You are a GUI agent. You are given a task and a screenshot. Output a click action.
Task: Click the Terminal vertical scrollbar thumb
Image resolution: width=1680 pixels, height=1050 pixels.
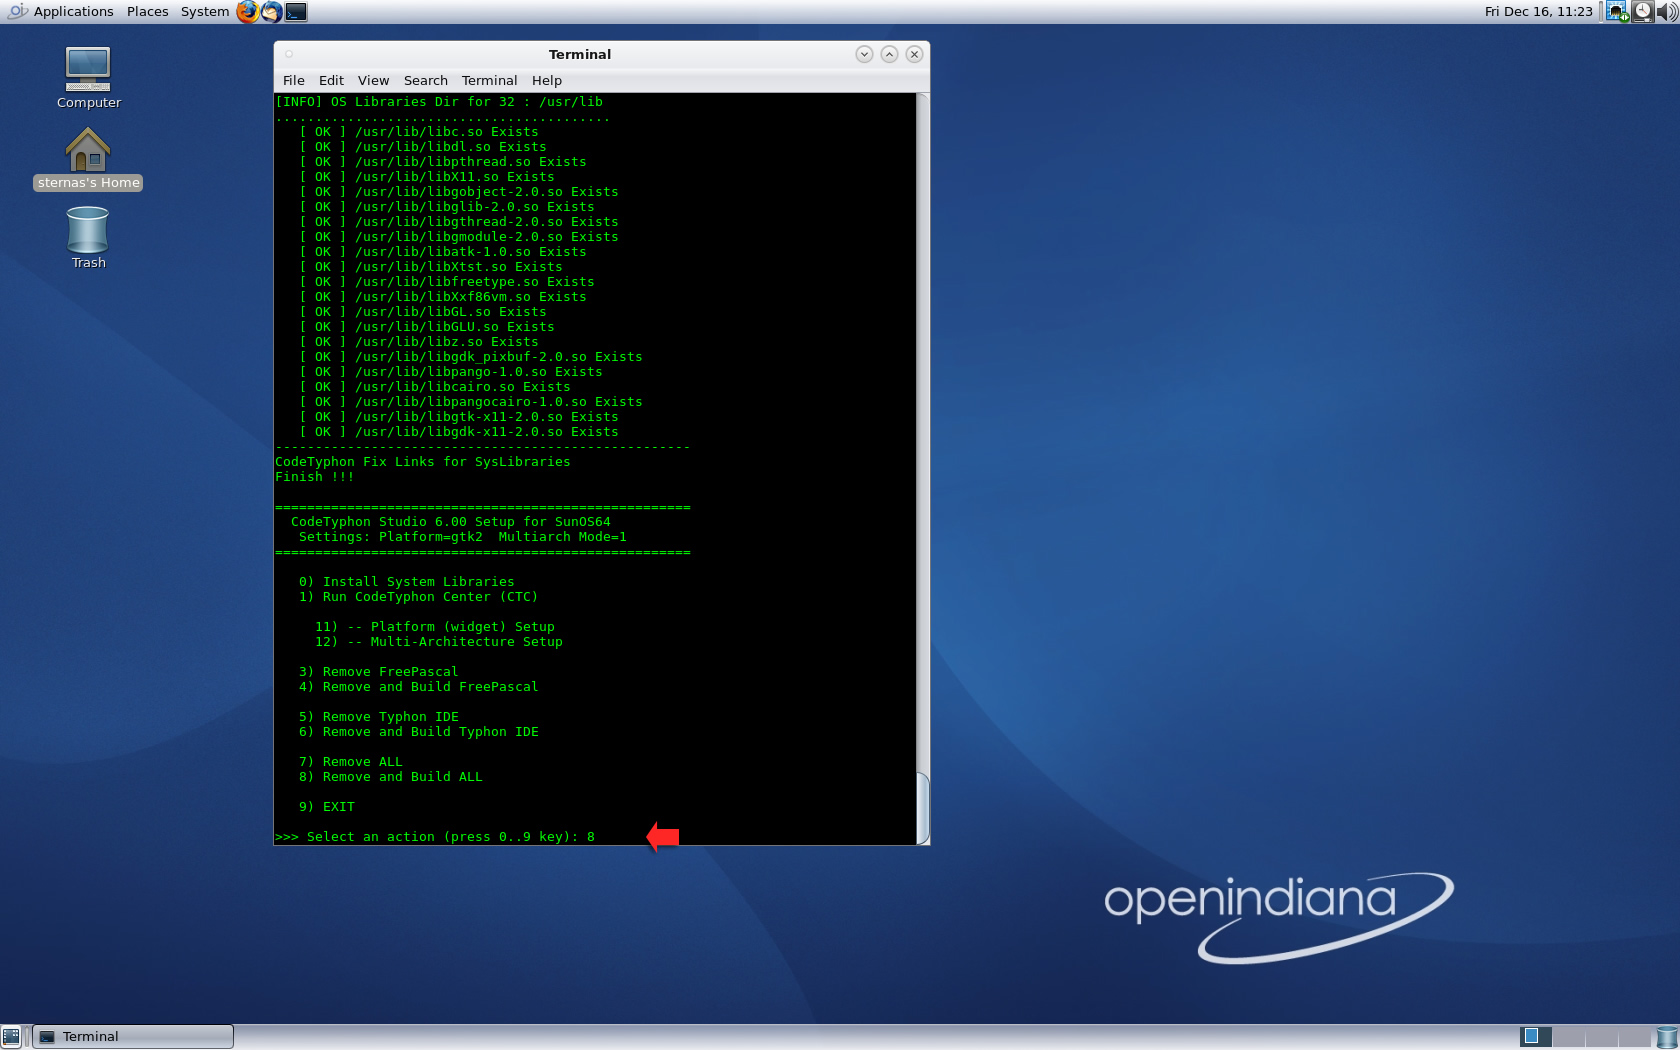[x=923, y=808]
